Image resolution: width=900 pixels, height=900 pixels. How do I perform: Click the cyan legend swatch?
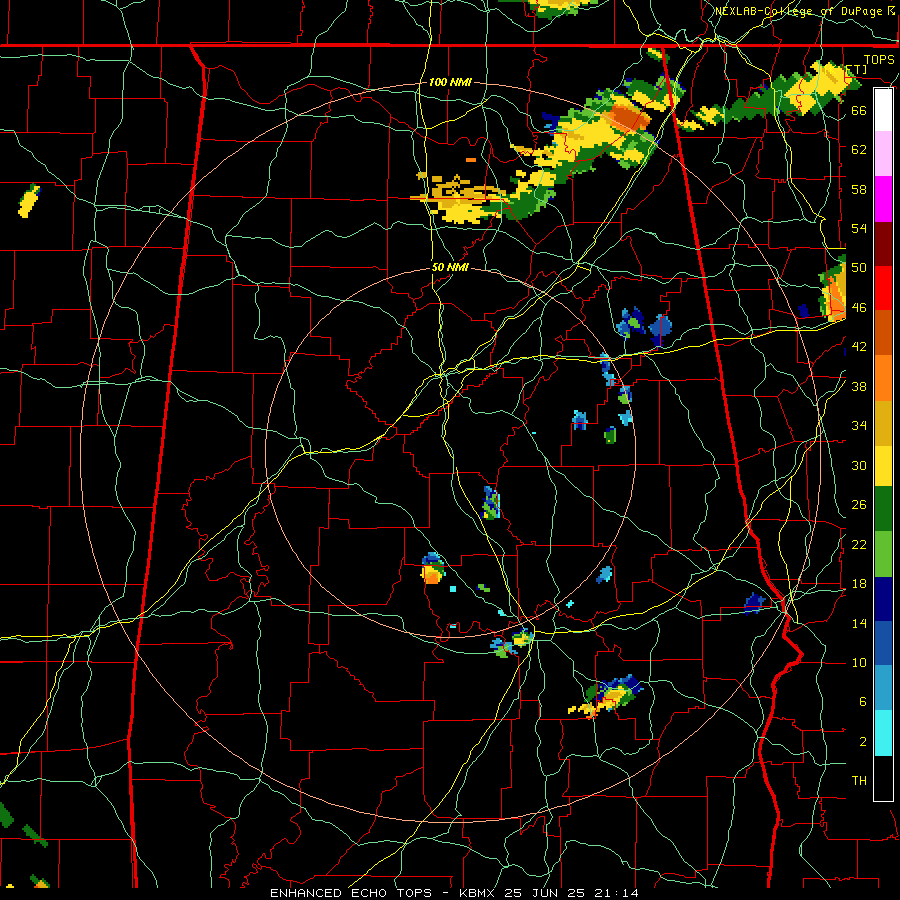pyautogui.click(x=883, y=733)
